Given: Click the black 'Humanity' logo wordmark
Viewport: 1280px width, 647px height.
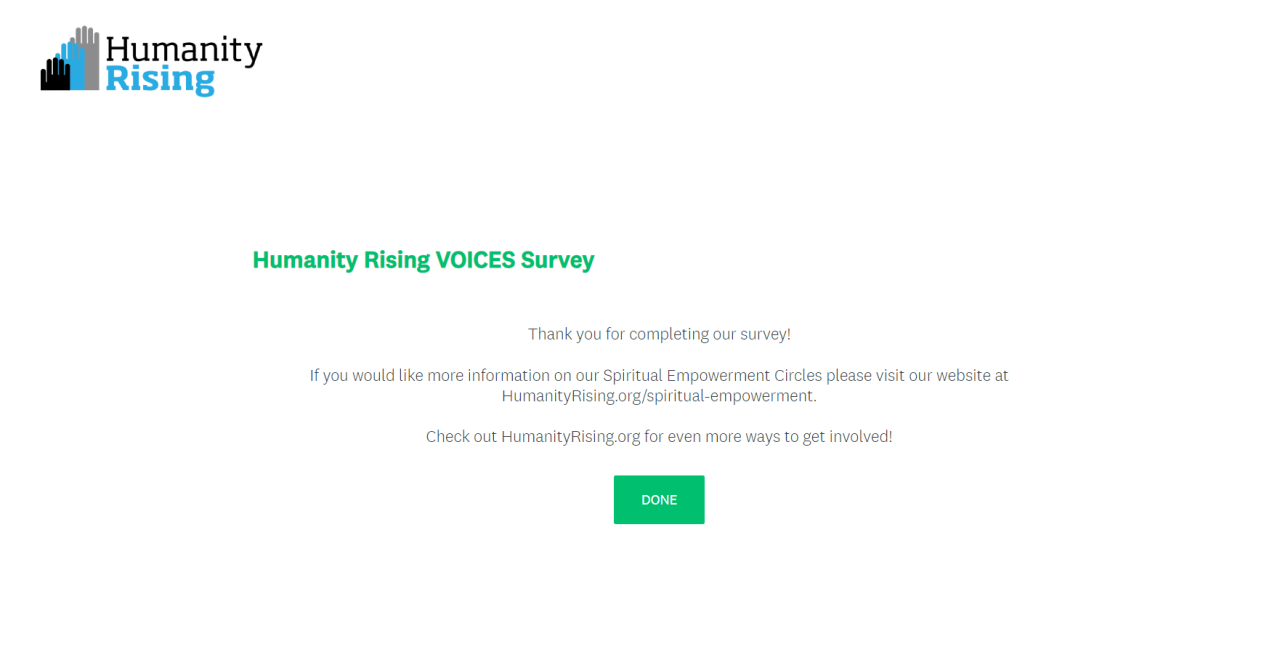Looking at the screenshot, I should (183, 50).
